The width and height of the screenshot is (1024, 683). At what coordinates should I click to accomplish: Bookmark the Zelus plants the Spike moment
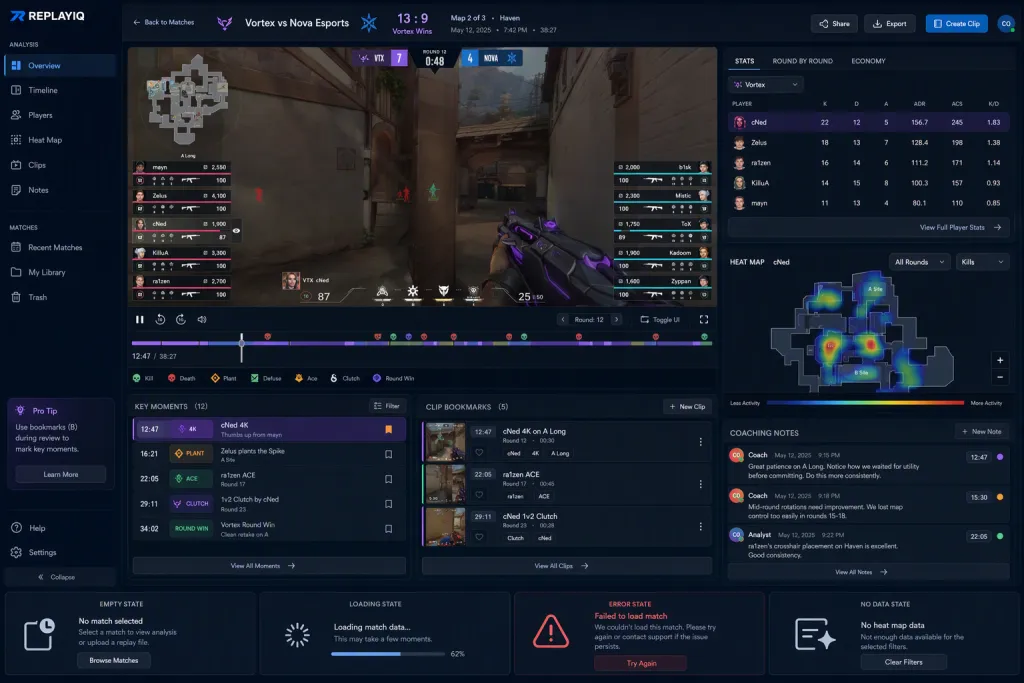click(x=389, y=454)
